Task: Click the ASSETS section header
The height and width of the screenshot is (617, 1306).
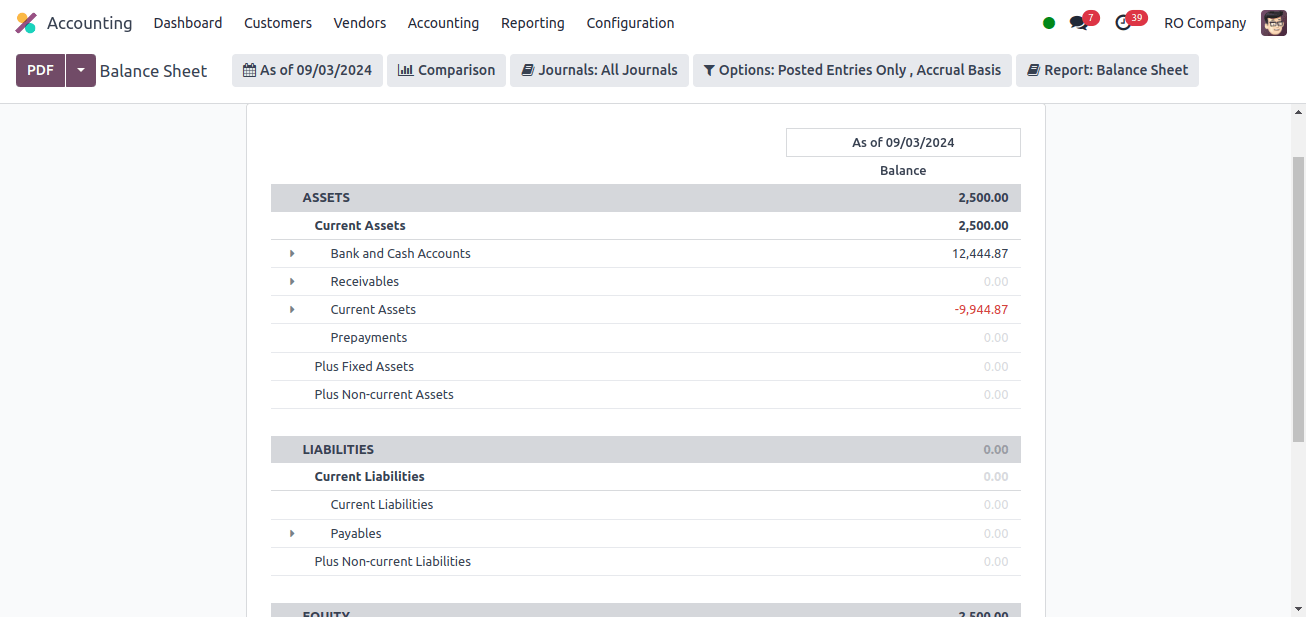Action: click(x=646, y=198)
